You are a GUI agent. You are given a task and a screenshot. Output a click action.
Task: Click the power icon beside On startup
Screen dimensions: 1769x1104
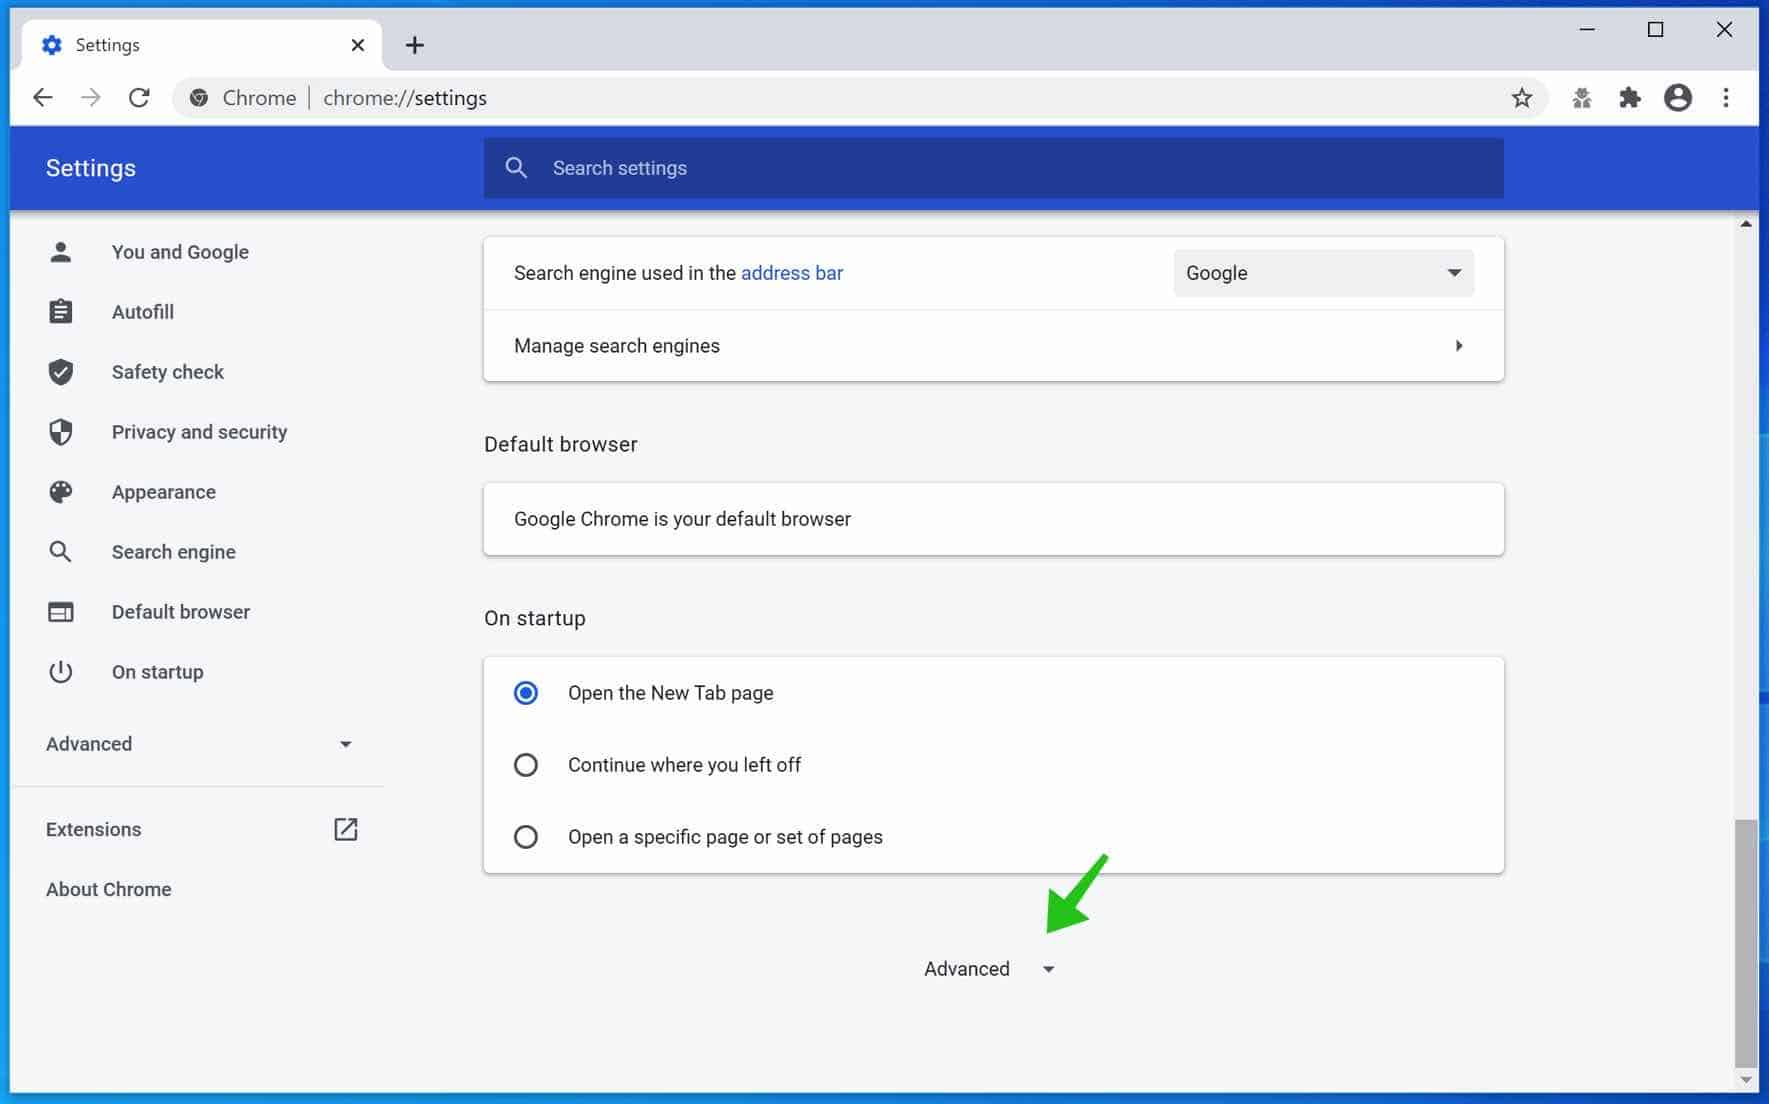point(61,672)
